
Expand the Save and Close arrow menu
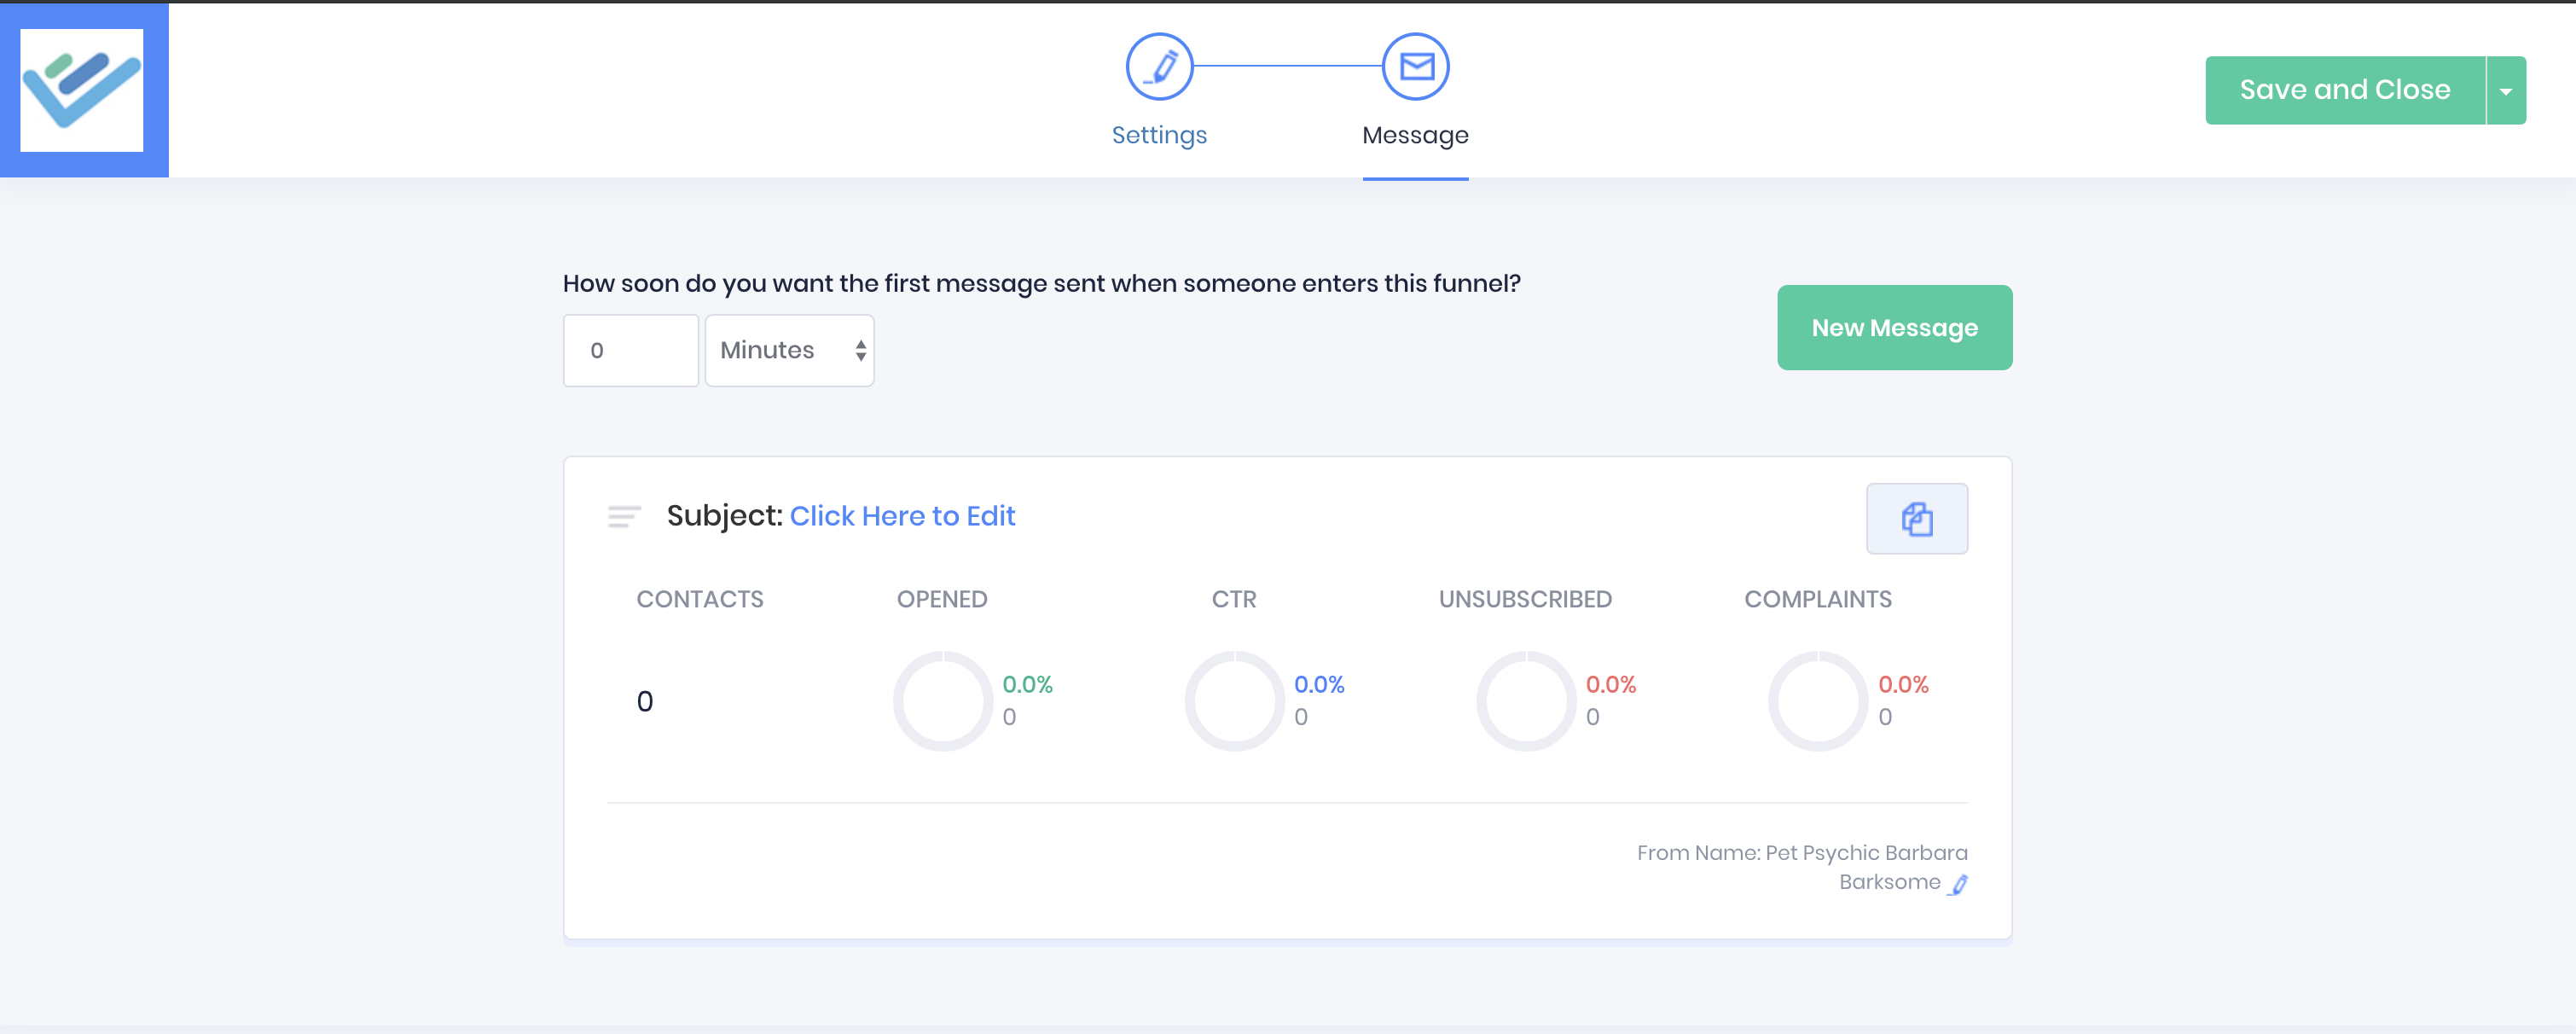tap(2506, 91)
